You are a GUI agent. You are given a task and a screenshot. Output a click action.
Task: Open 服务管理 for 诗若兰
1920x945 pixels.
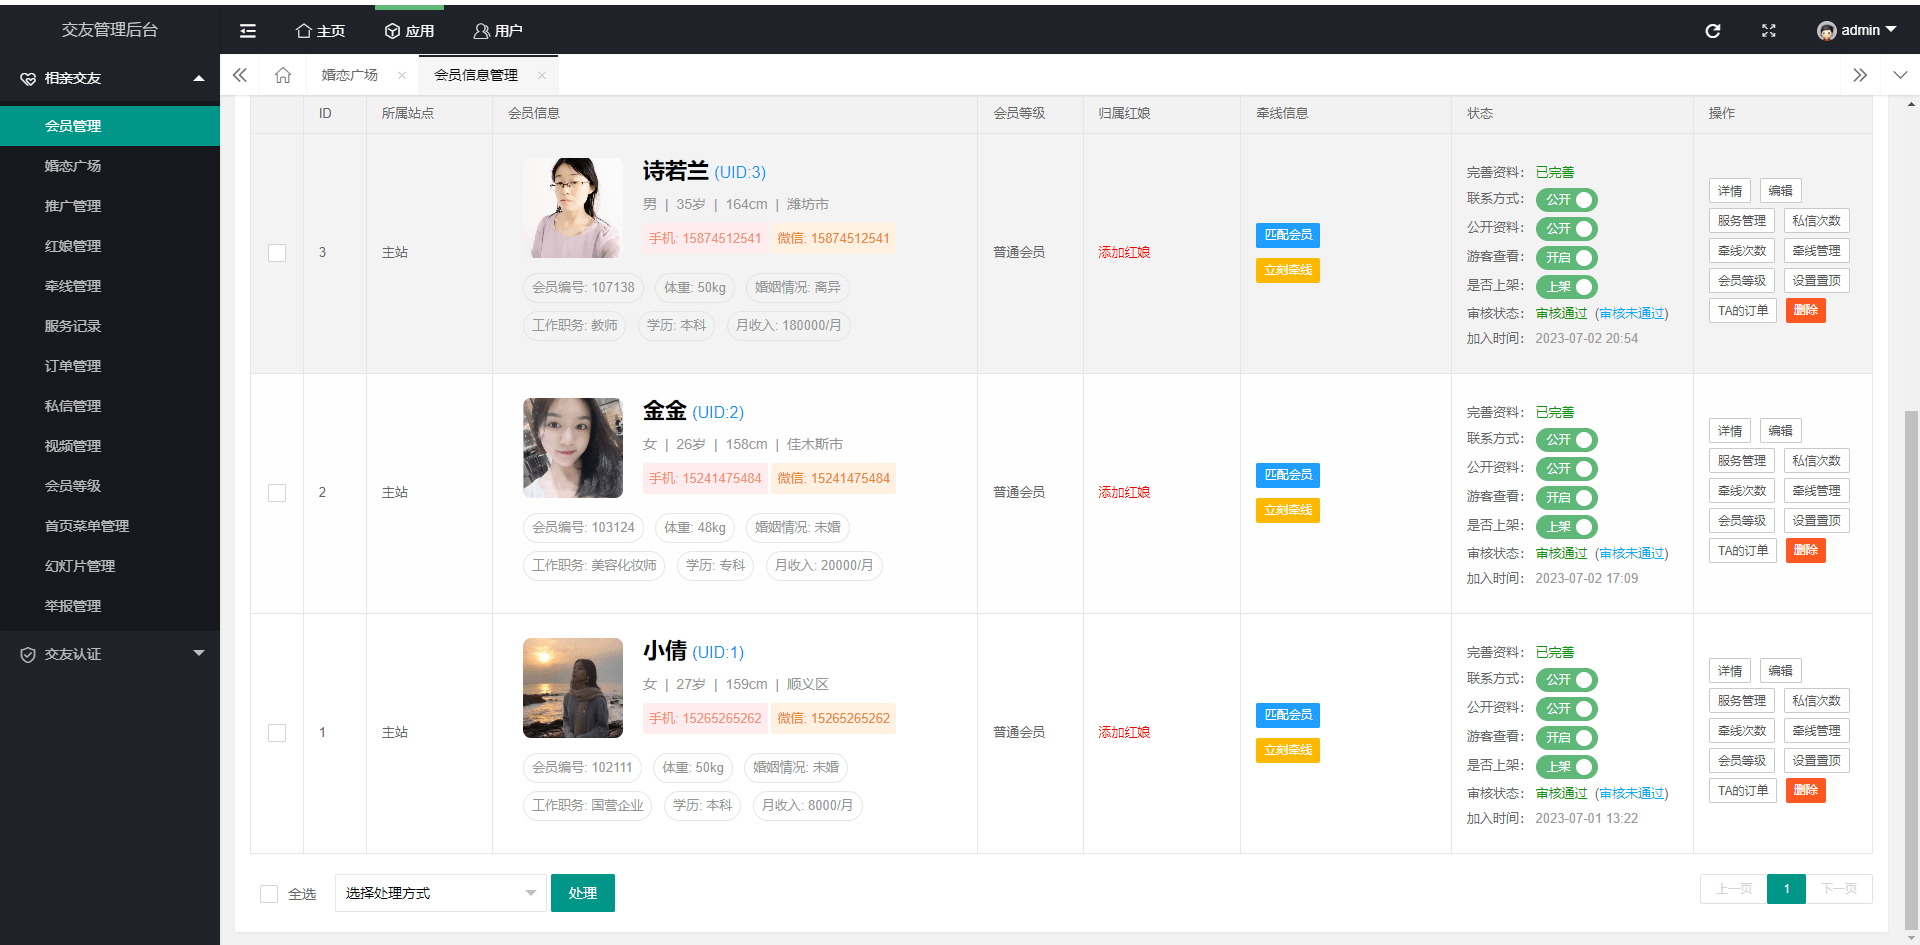1742,221
